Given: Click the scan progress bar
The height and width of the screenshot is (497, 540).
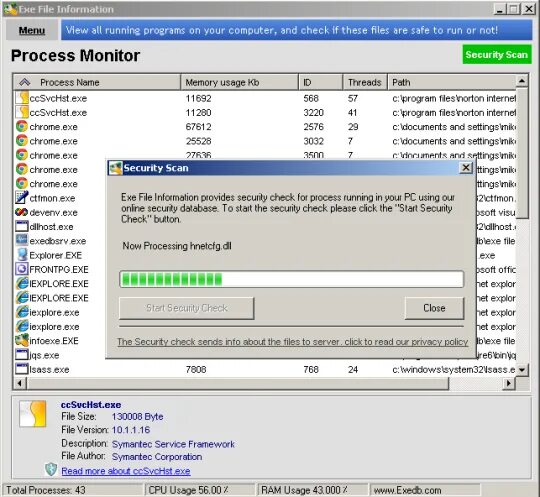Looking at the screenshot, I should (291, 279).
